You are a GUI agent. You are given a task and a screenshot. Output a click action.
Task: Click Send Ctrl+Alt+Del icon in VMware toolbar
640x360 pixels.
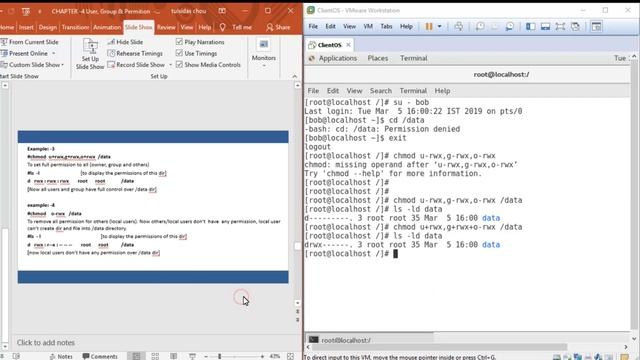[459, 27]
